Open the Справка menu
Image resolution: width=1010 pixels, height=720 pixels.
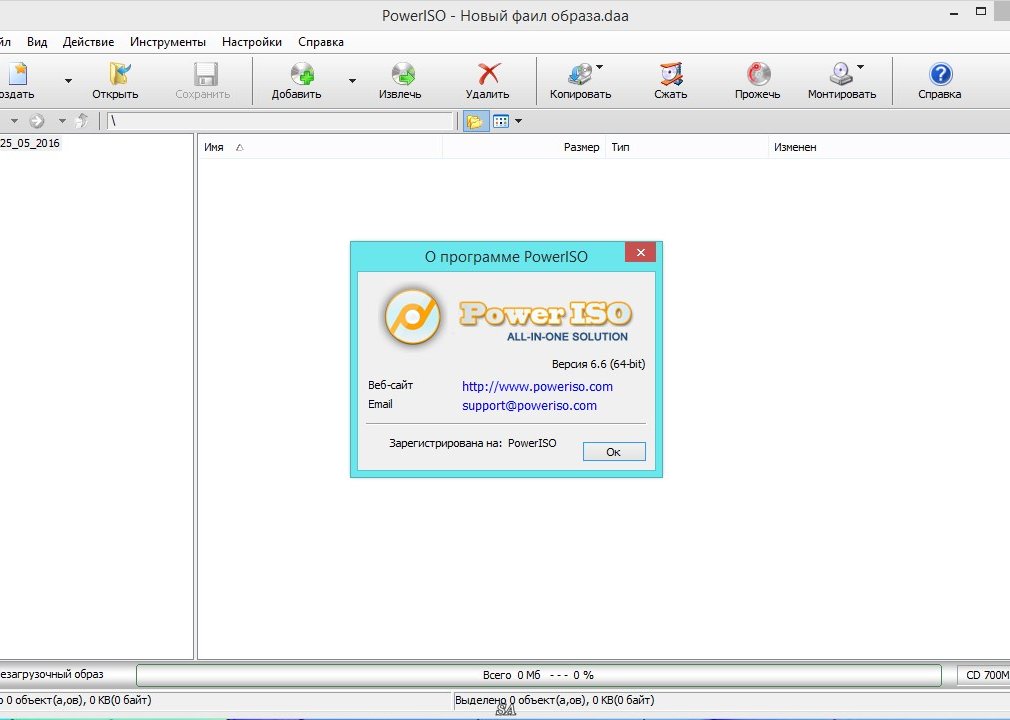click(321, 42)
